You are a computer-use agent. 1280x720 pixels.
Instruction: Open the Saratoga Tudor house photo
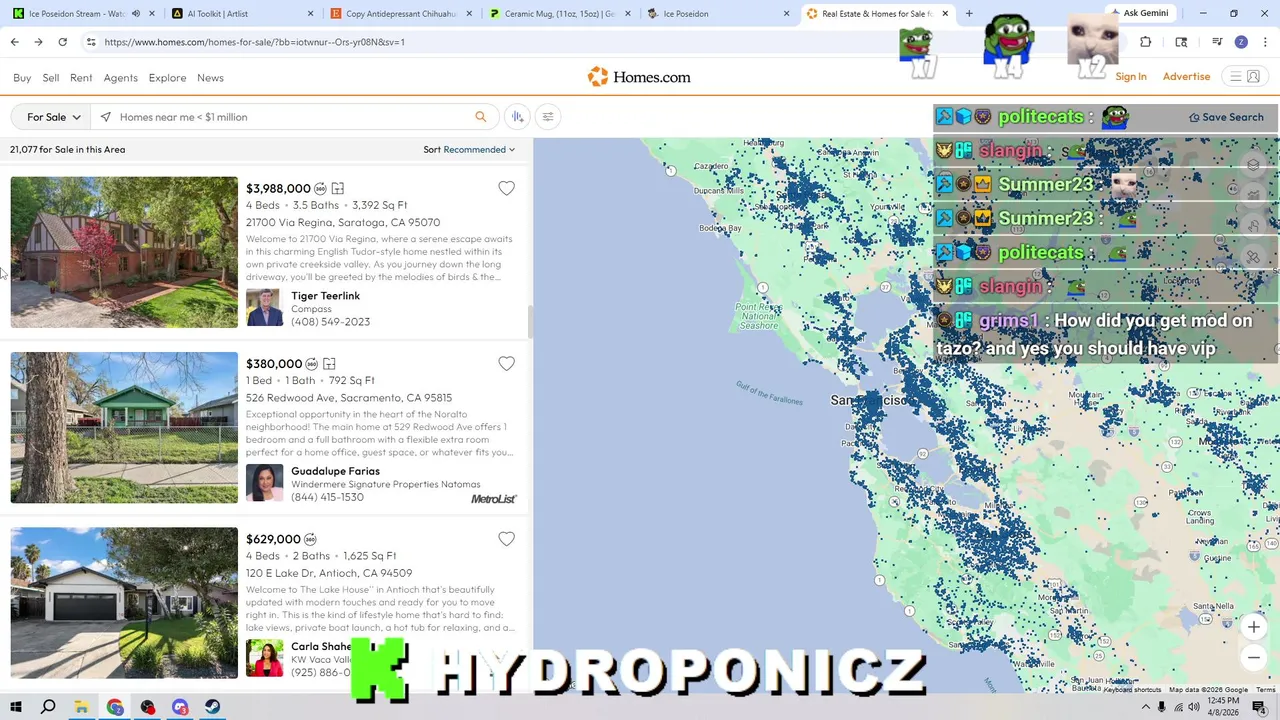click(124, 252)
